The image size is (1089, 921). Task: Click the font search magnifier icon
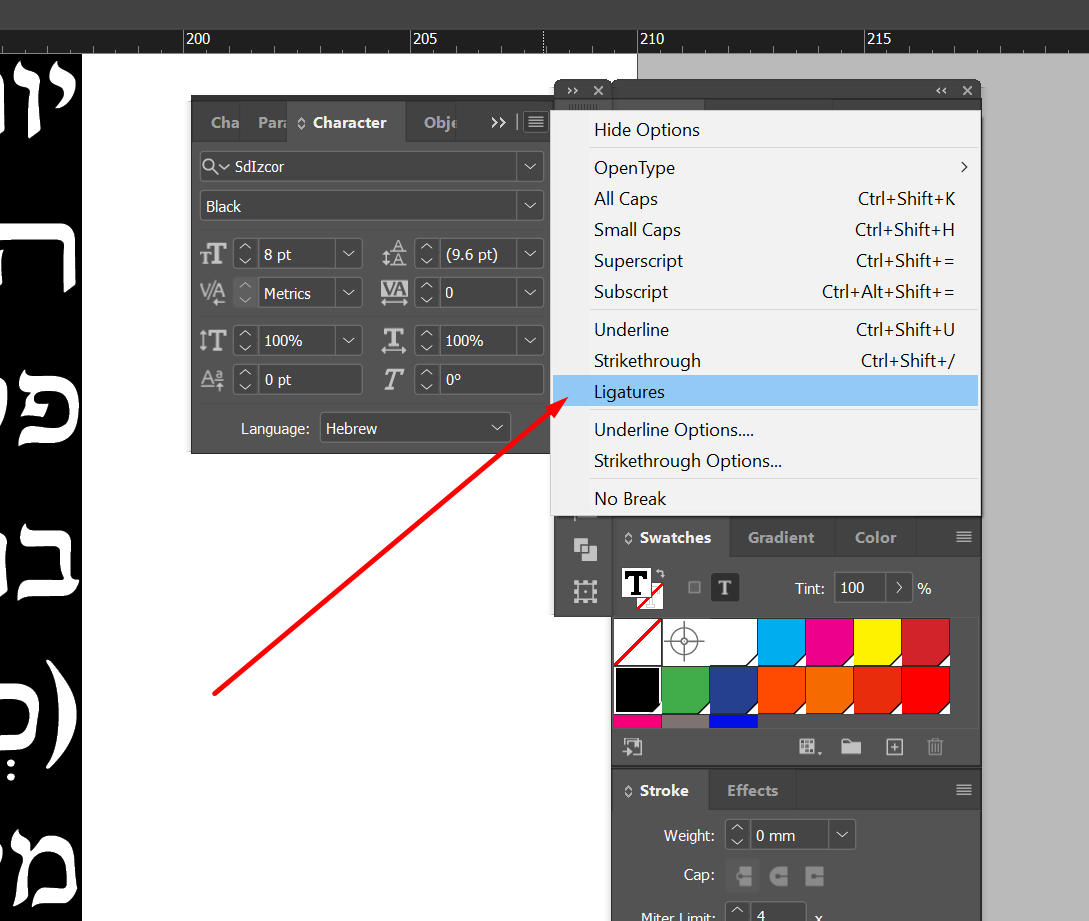pos(210,167)
